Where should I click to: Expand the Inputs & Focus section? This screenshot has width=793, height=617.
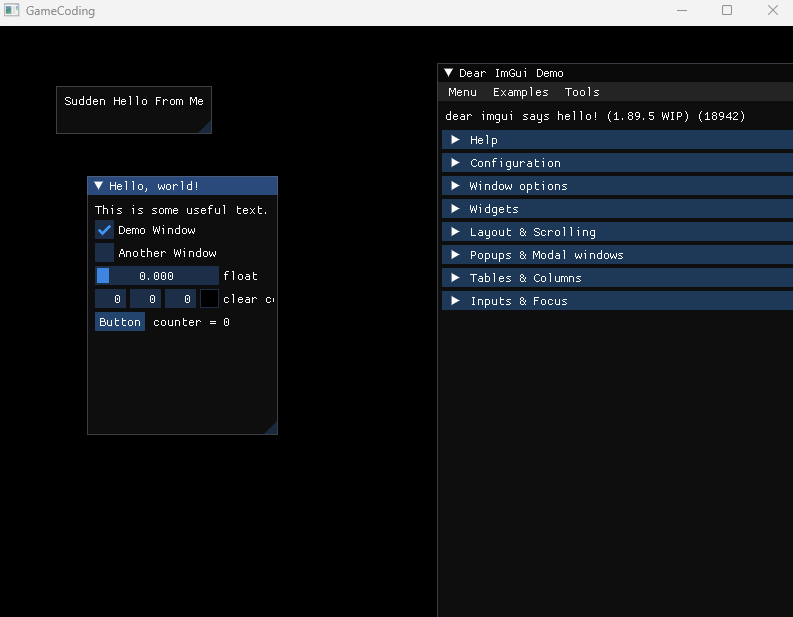618,301
